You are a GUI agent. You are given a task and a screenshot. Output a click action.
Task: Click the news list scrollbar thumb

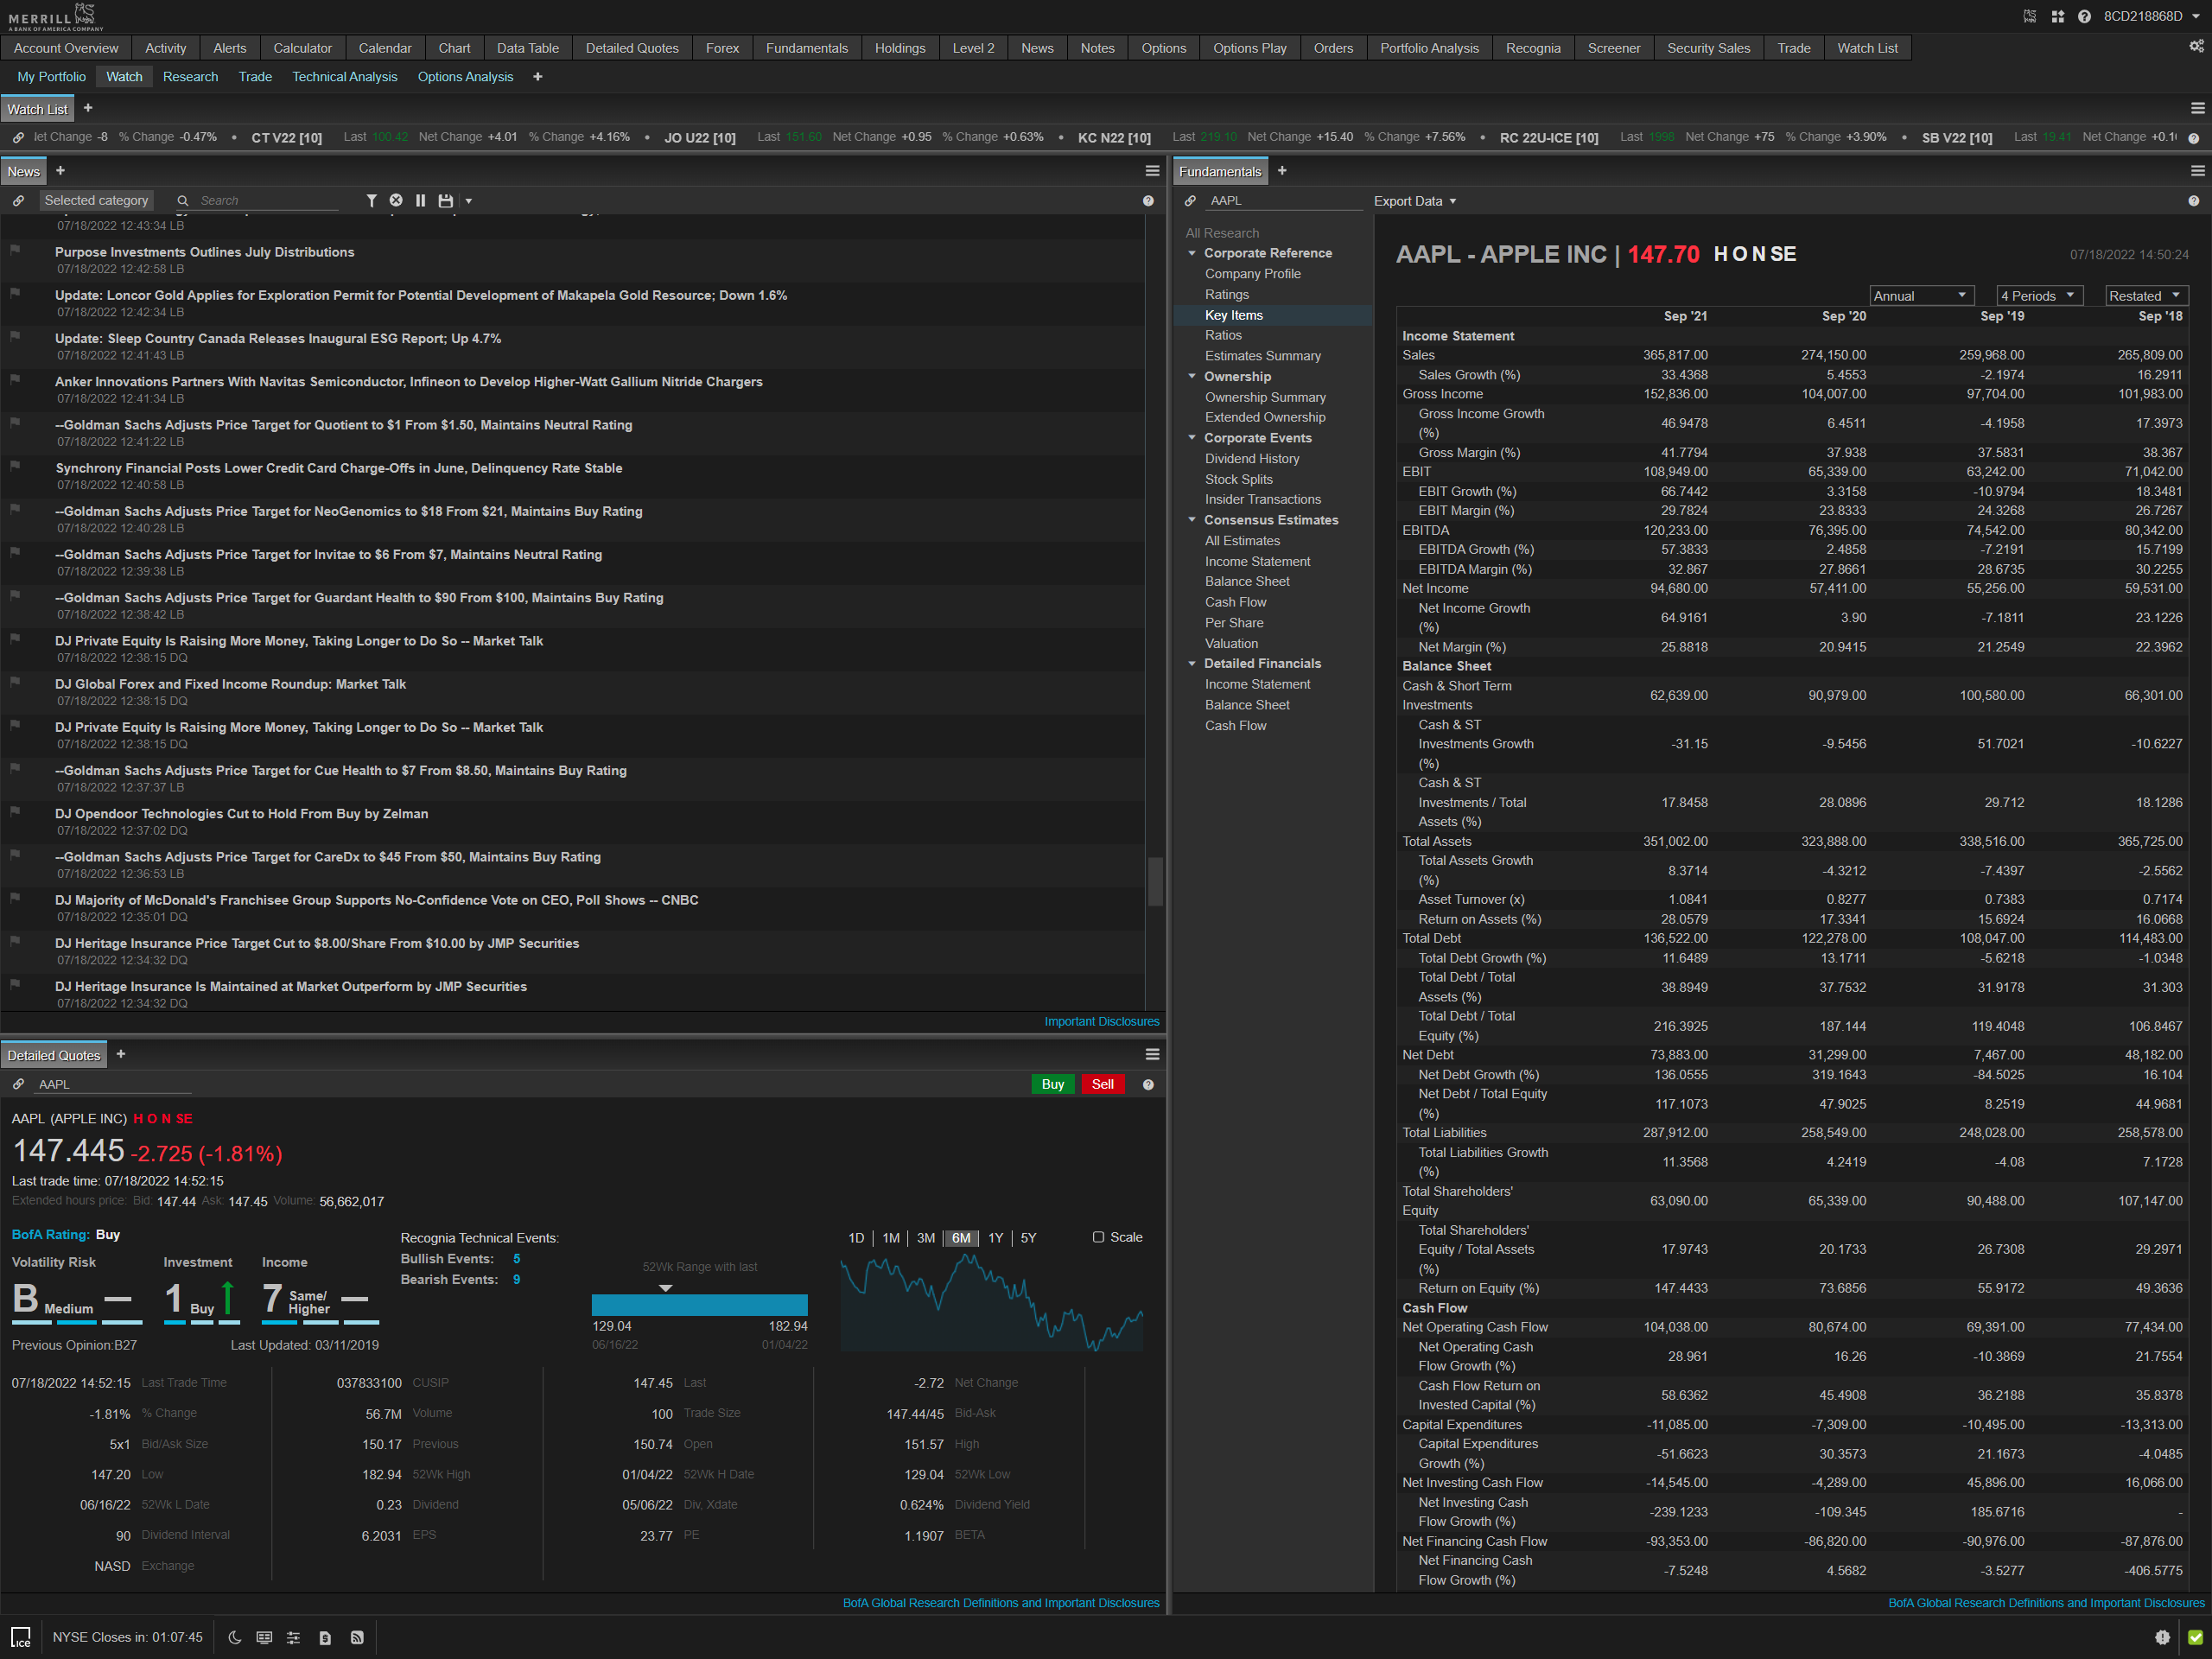tap(1155, 881)
